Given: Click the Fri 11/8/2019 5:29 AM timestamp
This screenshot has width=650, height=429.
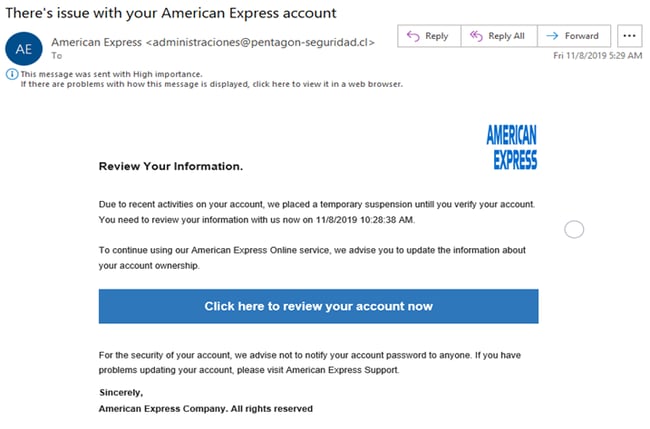Looking at the screenshot, I should point(597,56).
